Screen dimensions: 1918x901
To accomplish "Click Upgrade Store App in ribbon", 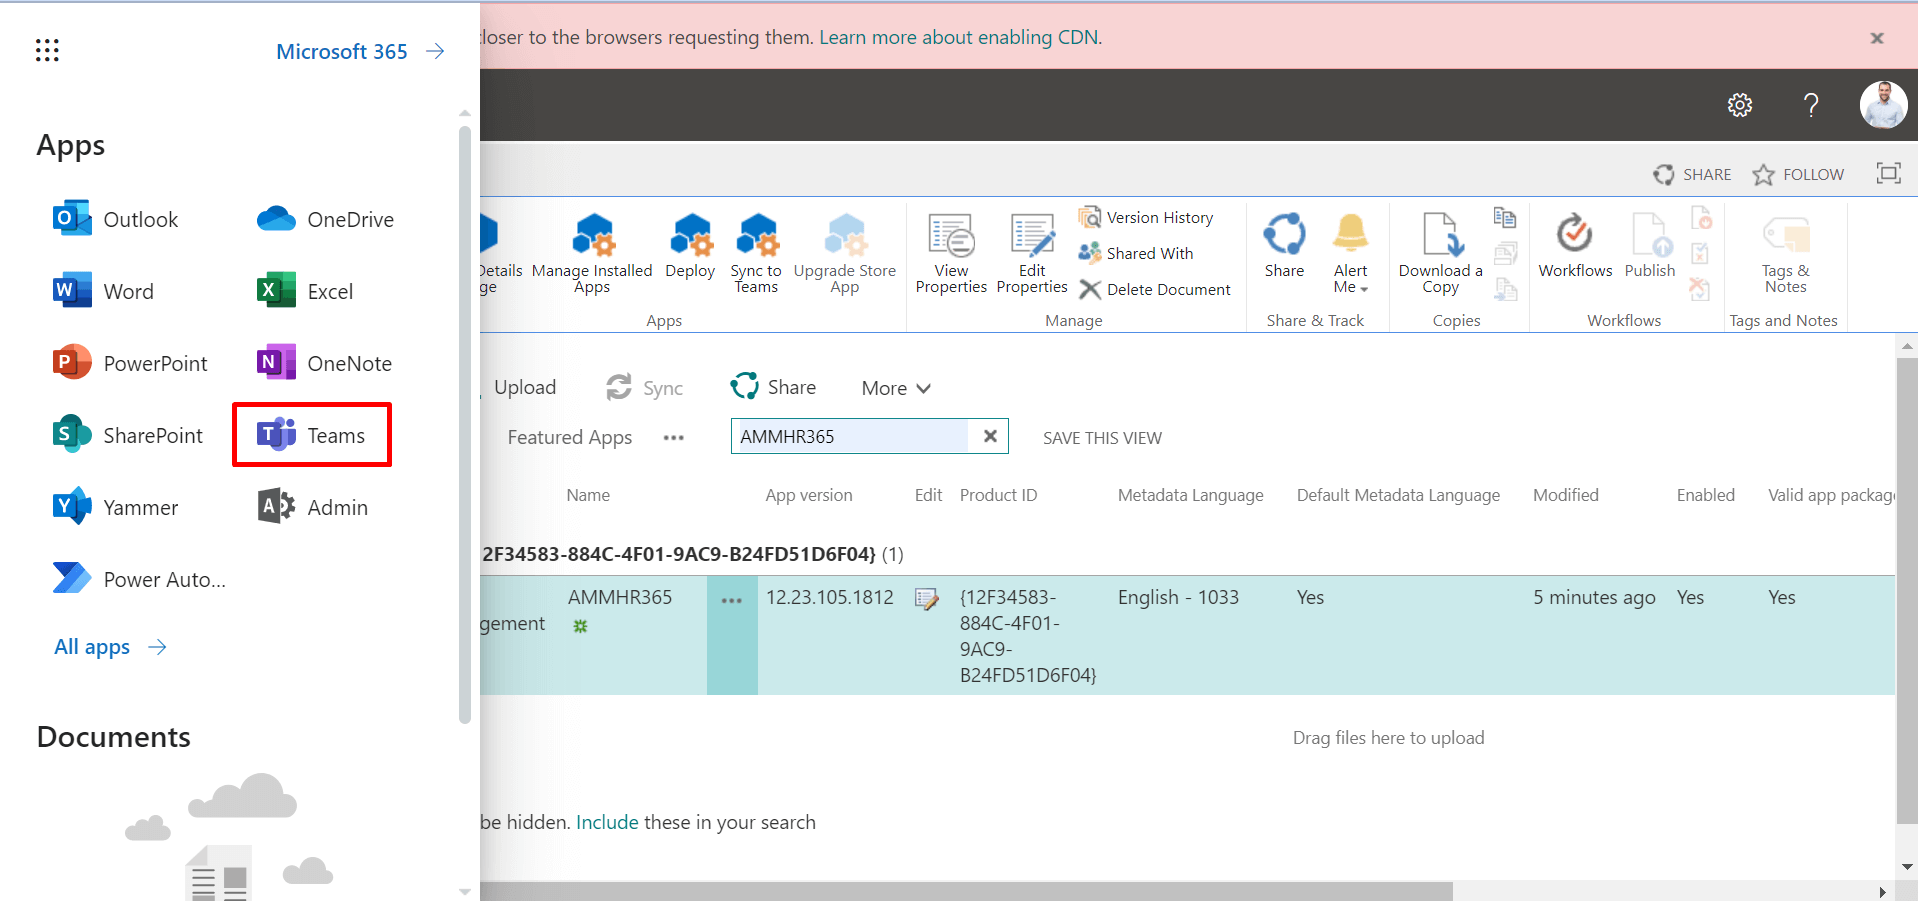I will click(845, 254).
